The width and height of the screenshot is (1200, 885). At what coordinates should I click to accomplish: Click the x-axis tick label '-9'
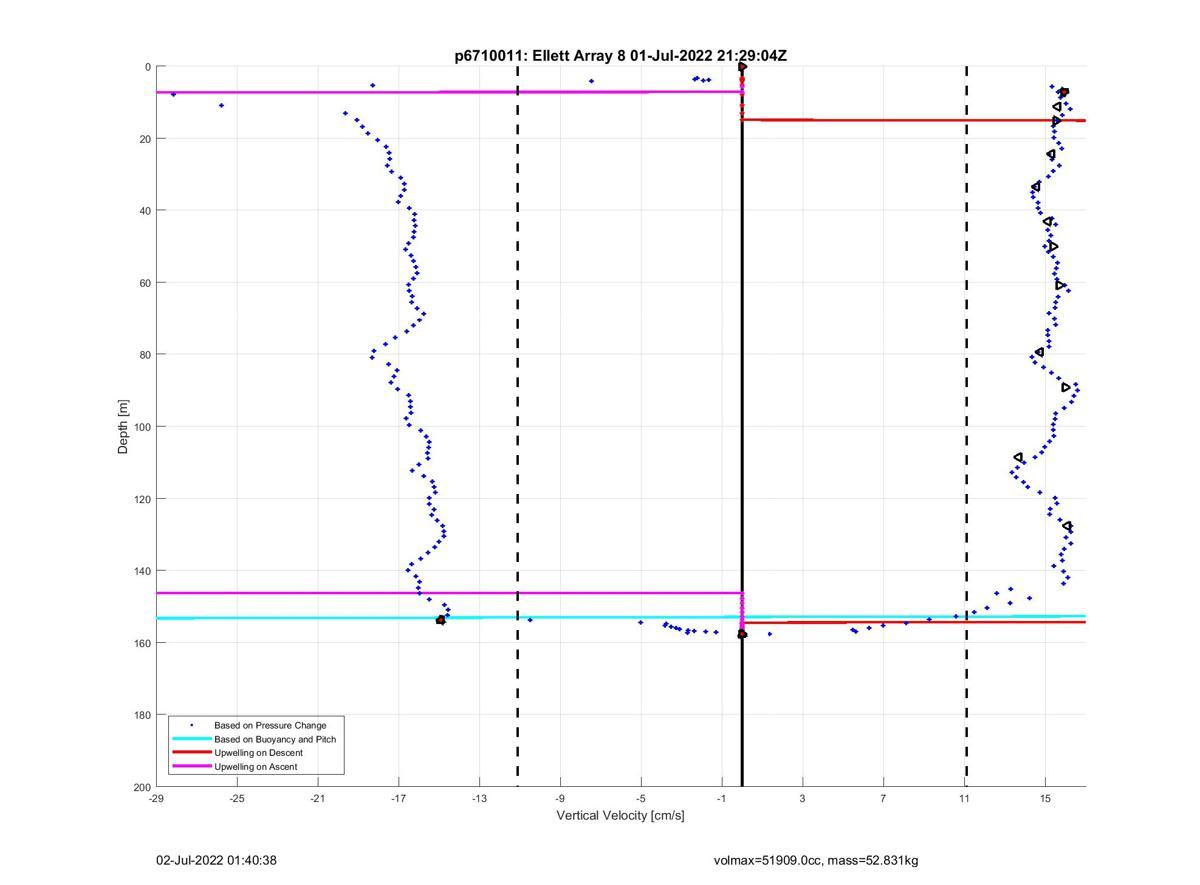pos(560,798)
